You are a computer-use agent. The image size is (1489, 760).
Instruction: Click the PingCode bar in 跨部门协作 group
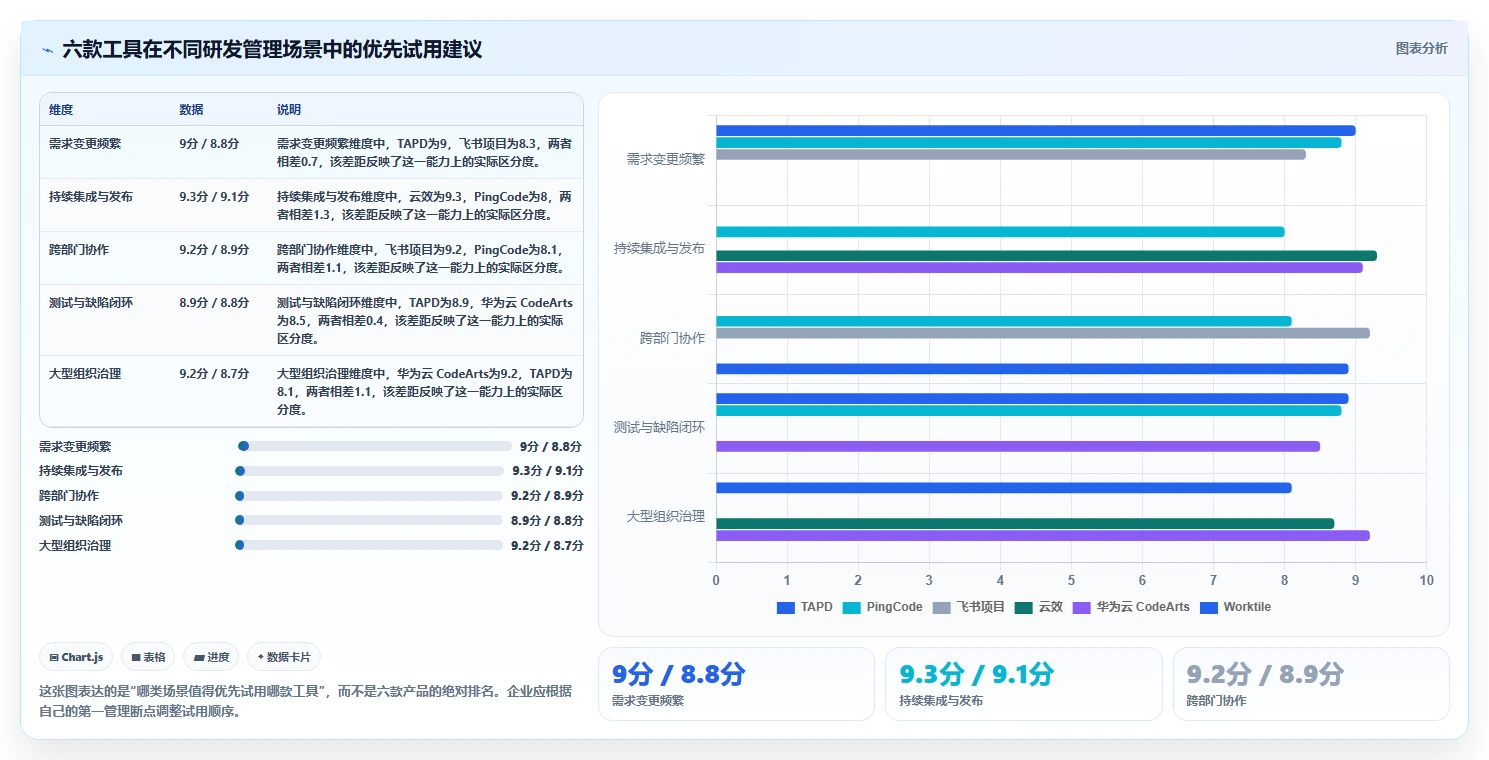[1004, 321]
